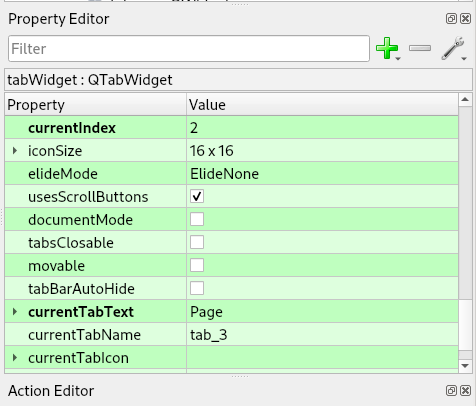This screenshot has height=406, width=476.
Task: Select the currentIndex value cell
Action: [x=322, y=128]
